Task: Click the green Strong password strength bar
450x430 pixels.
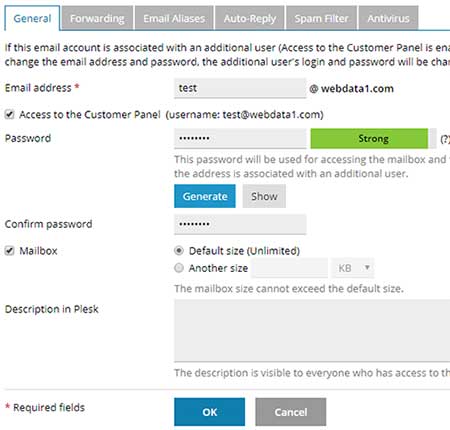Action: coord(369,139)
